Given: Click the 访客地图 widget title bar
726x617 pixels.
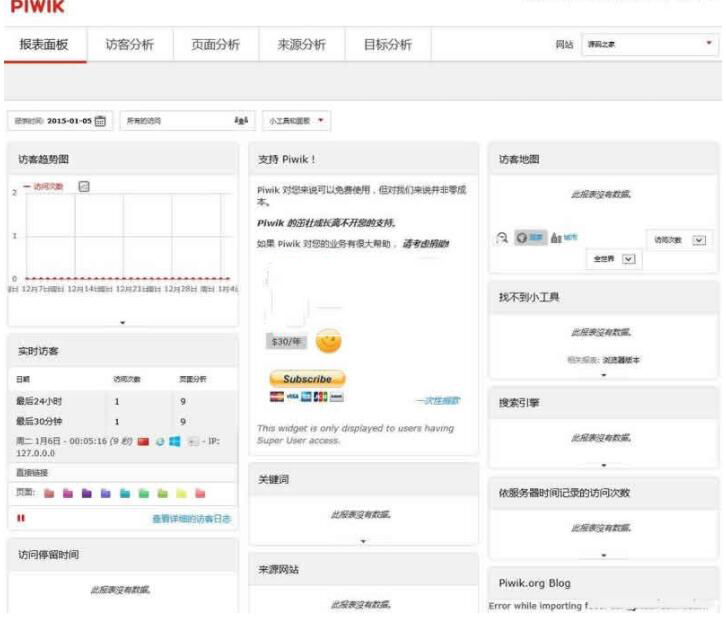Looking at the screenshot, I should pos(604,159).
